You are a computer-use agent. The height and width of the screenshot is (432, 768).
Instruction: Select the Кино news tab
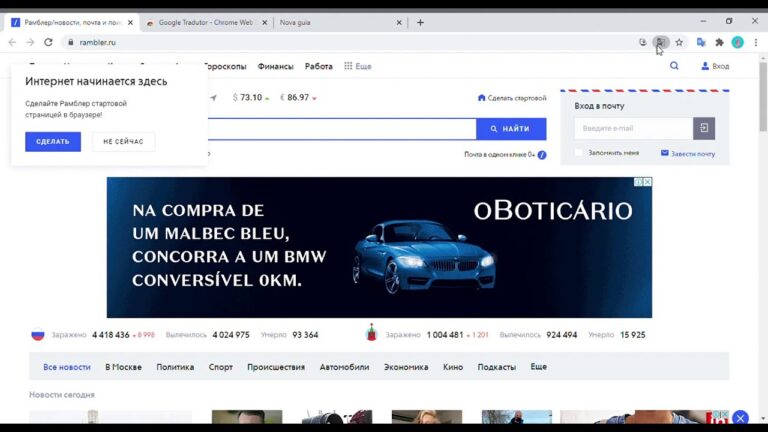tap(453, 367)
